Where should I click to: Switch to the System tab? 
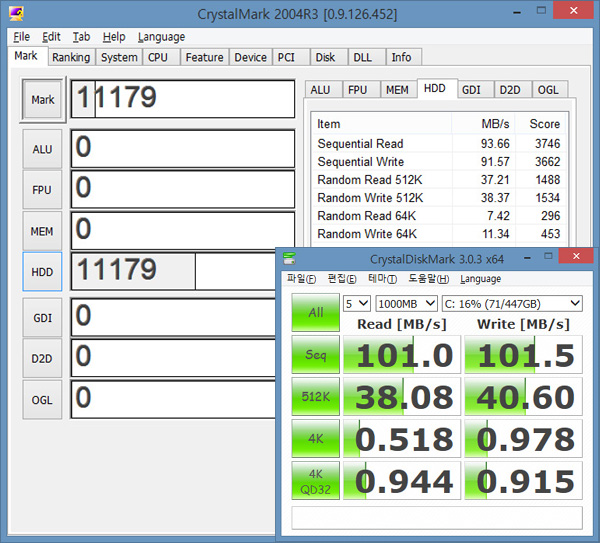[x=119, y=57]
